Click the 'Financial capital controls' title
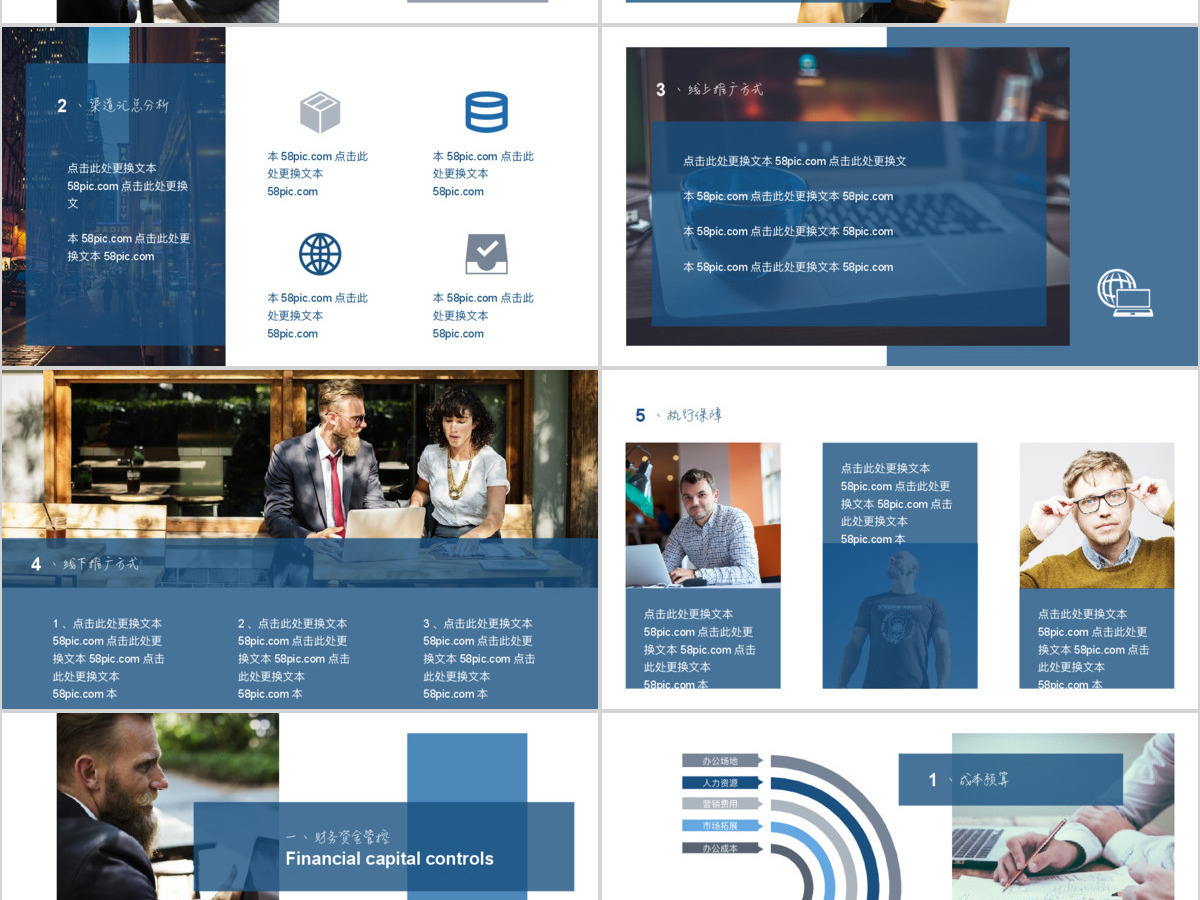The height and width of the screenshot is (900, 1200). tap(389, 858)
